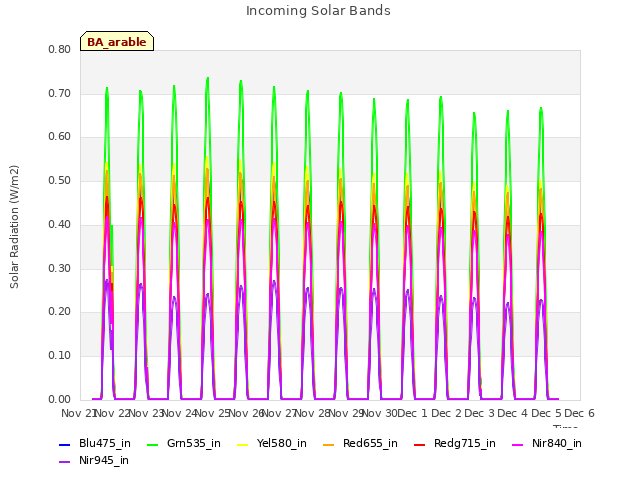The width and height of the screenshot is (640, 480).
Task: Click the orange Red655_in legend swatch
Action: pos(329,444)
